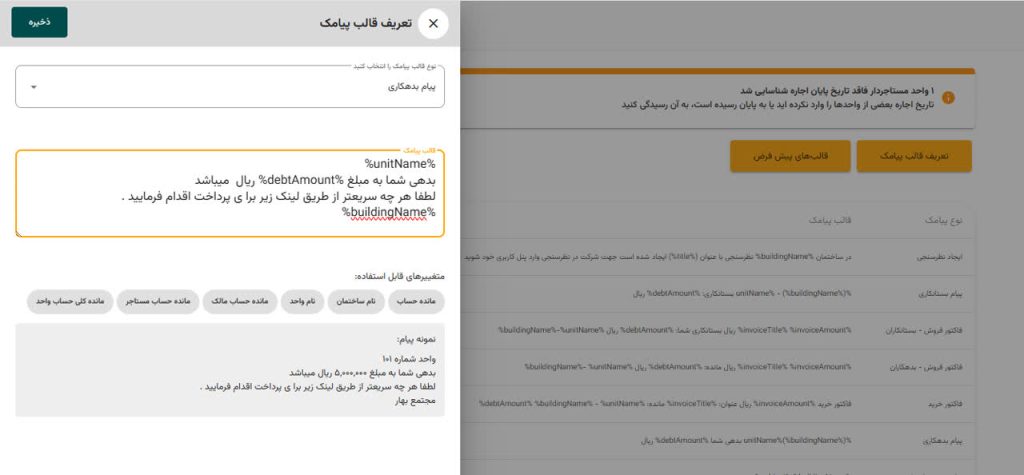Click the dropdown arrow of the template type field
Viewport: 1024px width, 475px height.
33,87
